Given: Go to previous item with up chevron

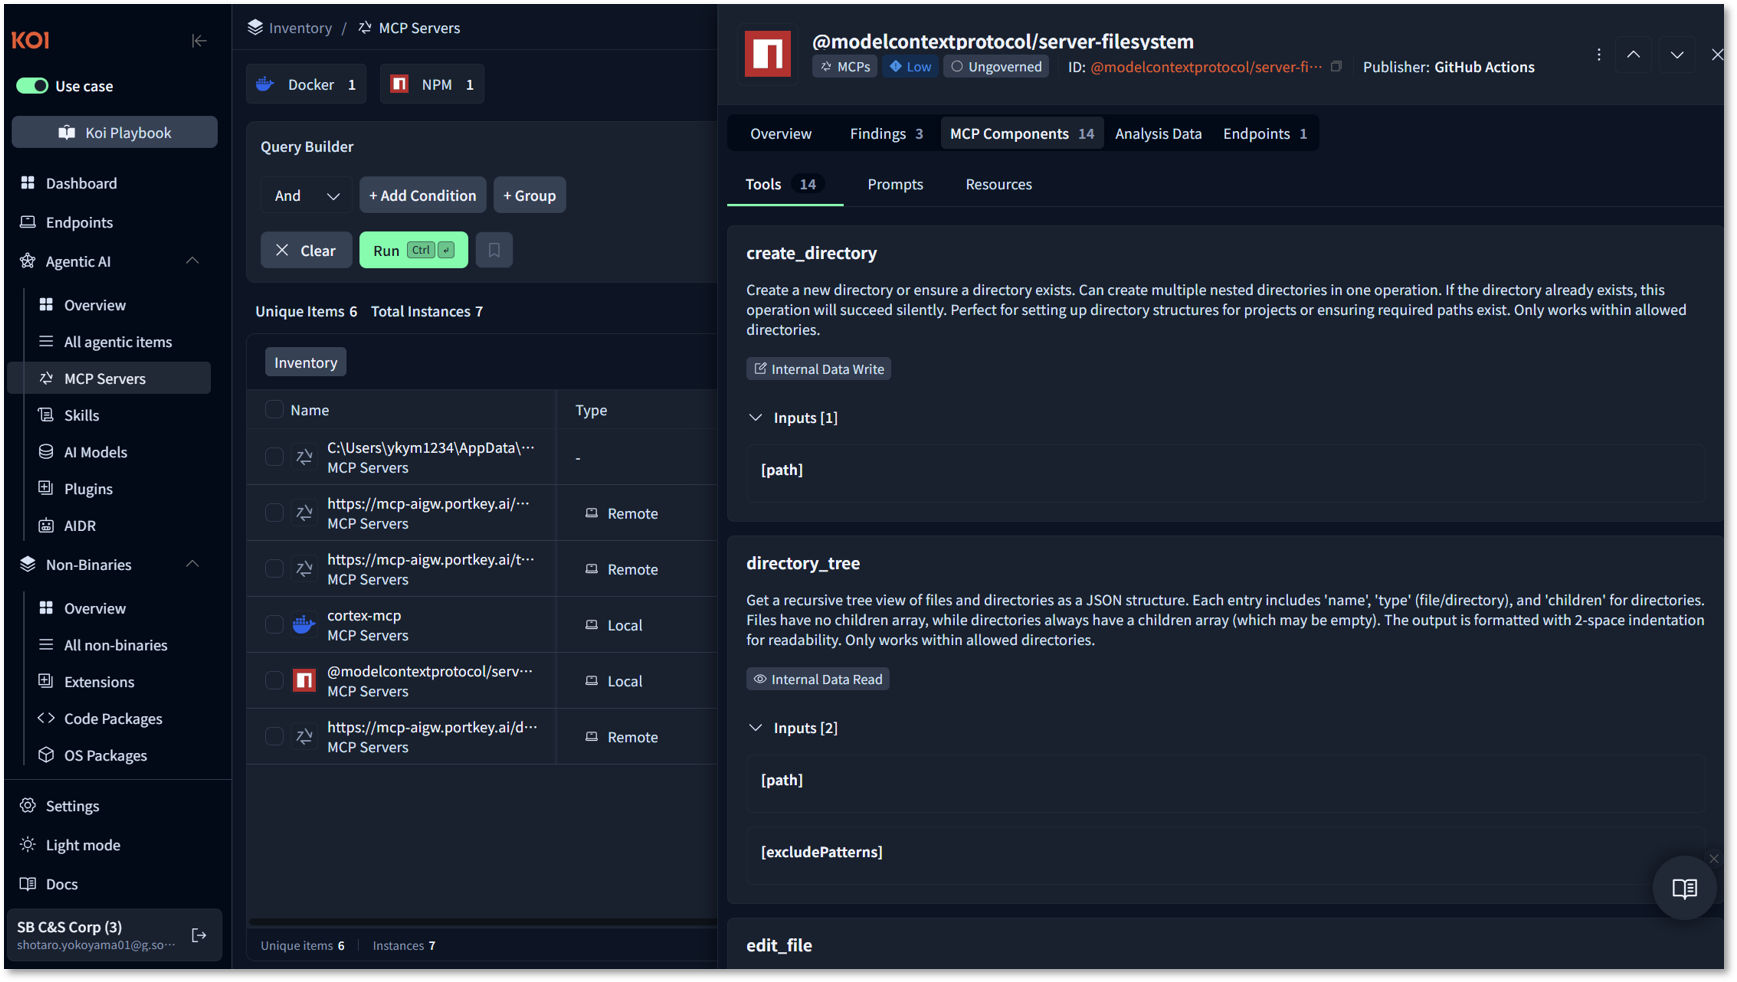Looking at the screenshot, I should (x=1633, y=55).
